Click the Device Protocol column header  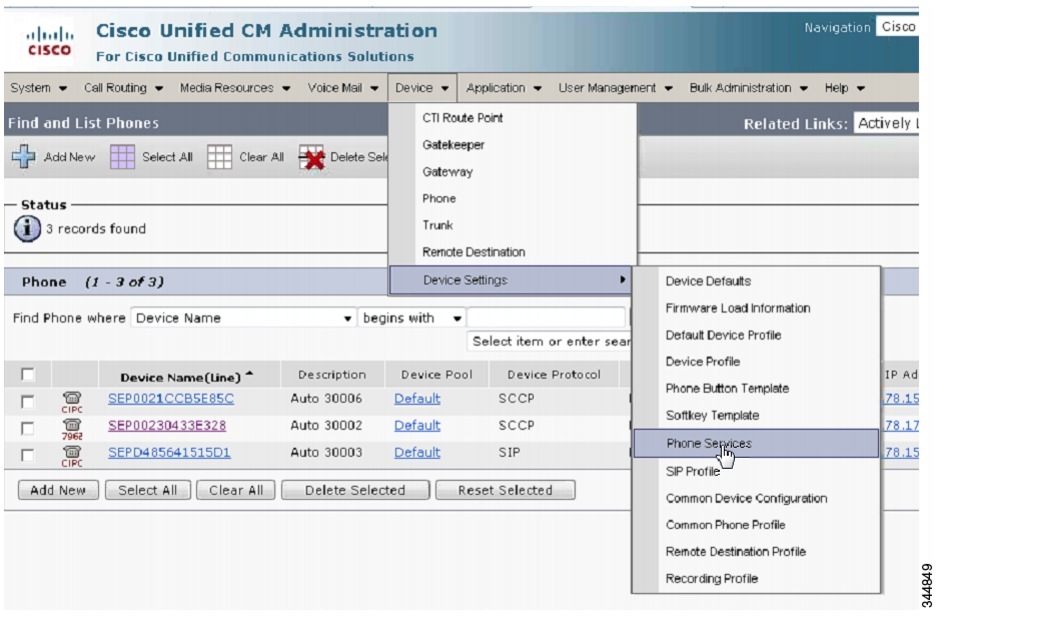click(x=554, y=374)
